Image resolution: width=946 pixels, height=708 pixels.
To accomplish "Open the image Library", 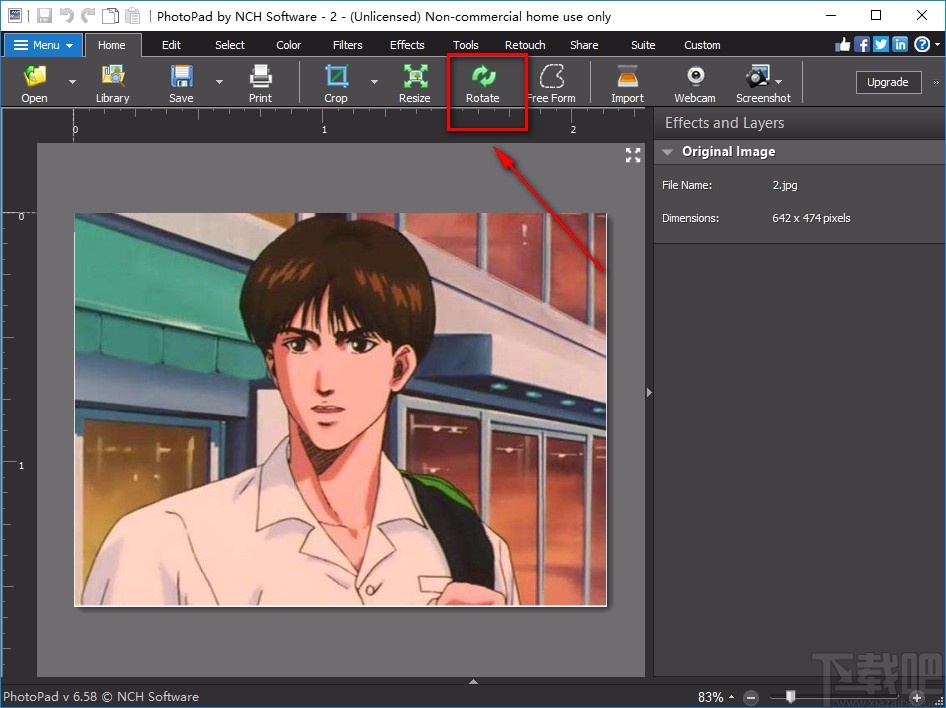I will tap(112, 77).
